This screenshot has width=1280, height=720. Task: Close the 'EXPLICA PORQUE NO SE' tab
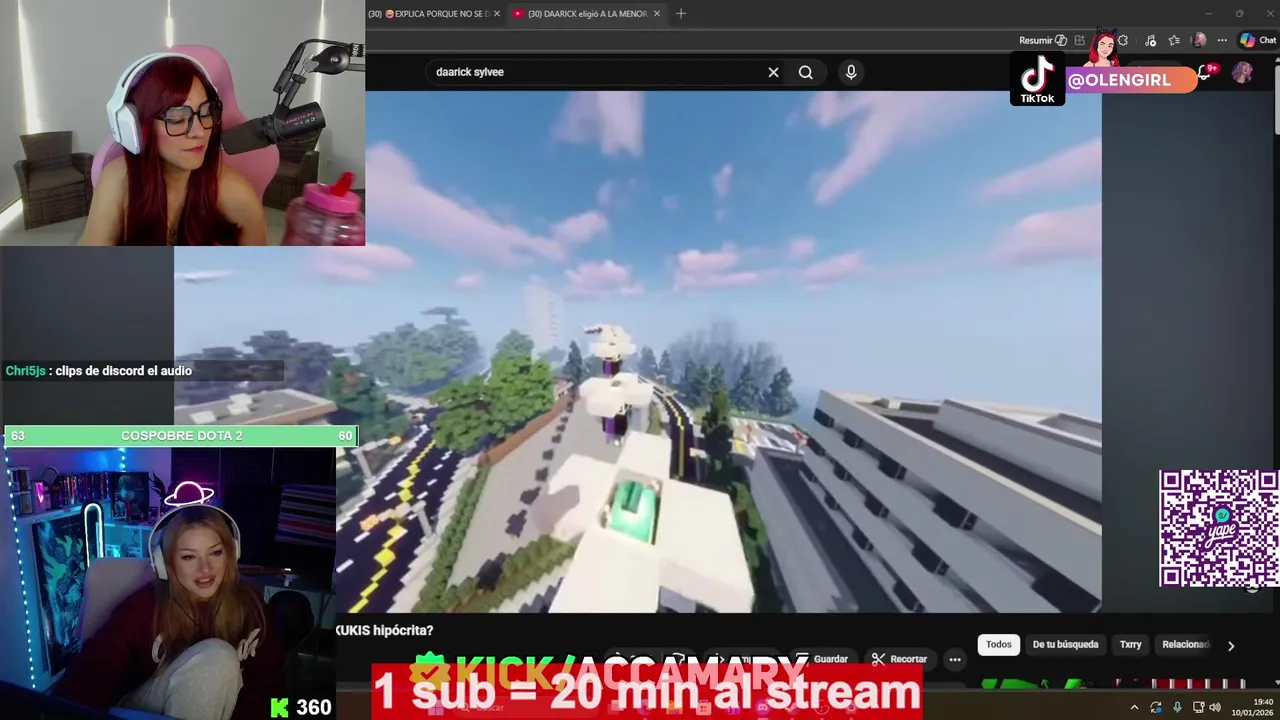pos(497,14)
